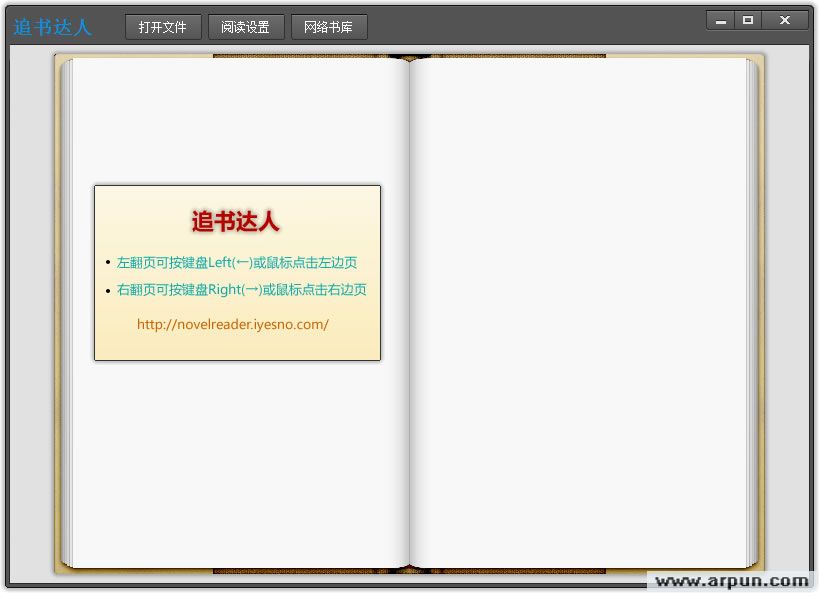Screen dimensions: 819x593
Task: Click the 左翻页可按键盘Left hint text
Action: tap(237, 263)
